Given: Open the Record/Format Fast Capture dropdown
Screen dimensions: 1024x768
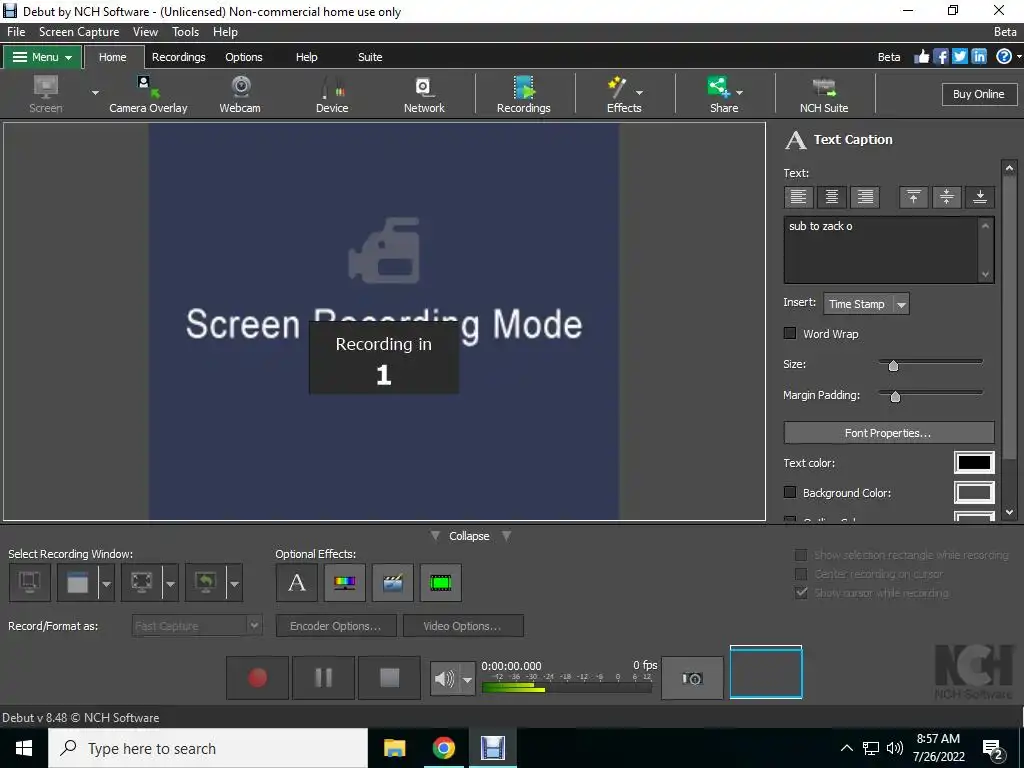Looking at the screenshot, I should pyautogui.click(x=197, y=626).
